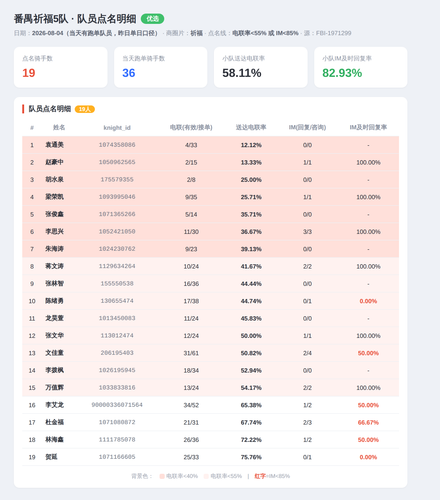Click the 电联(有效/接单) column header
Viewport: 440px width, 500px height.
191,127
